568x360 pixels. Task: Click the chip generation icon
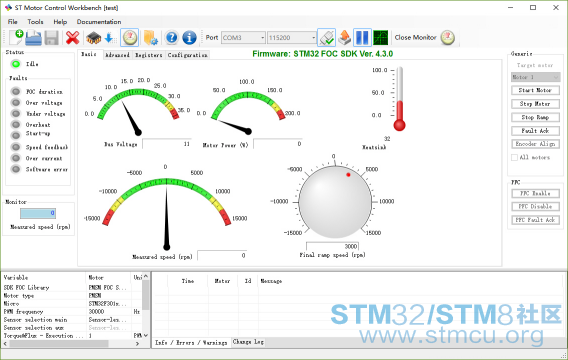coord(93,38)
